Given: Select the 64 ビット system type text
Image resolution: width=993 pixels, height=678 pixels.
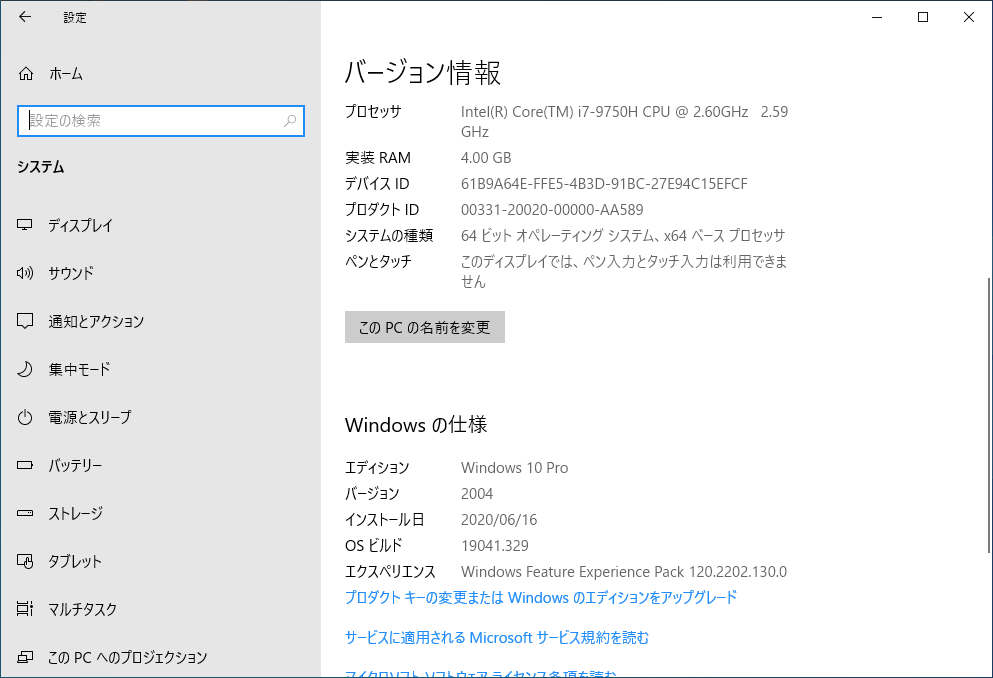Looking at the screenshot, I should click(x=623, y=235).
